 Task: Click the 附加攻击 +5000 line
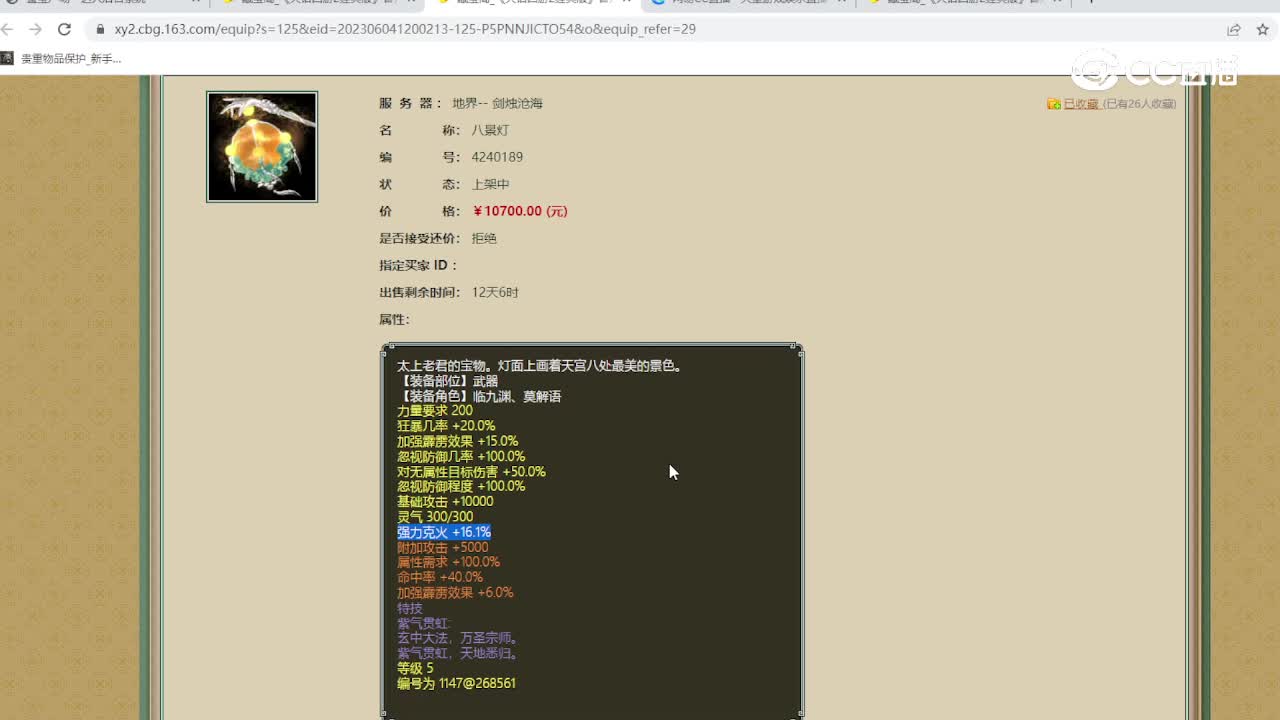tap(443, 547)
